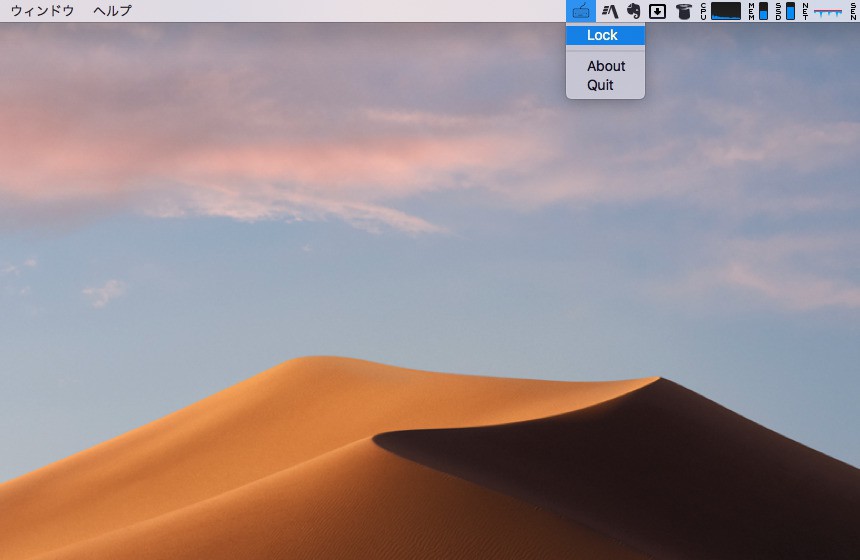The width and height of the screenshot is (860, 560).
Task: Open the NET network activity monitor
Action: (823, 11)
